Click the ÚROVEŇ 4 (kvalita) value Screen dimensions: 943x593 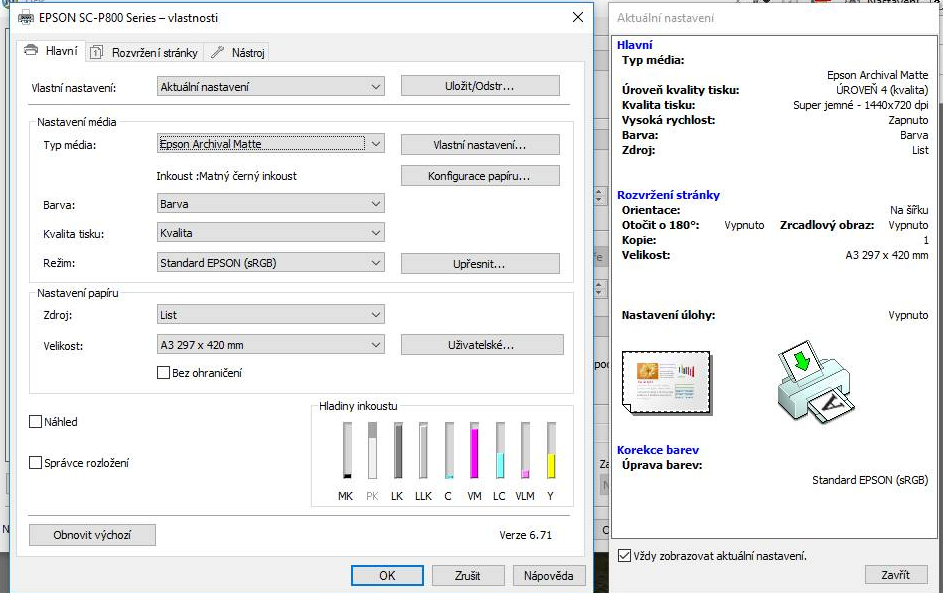(882, 90)
